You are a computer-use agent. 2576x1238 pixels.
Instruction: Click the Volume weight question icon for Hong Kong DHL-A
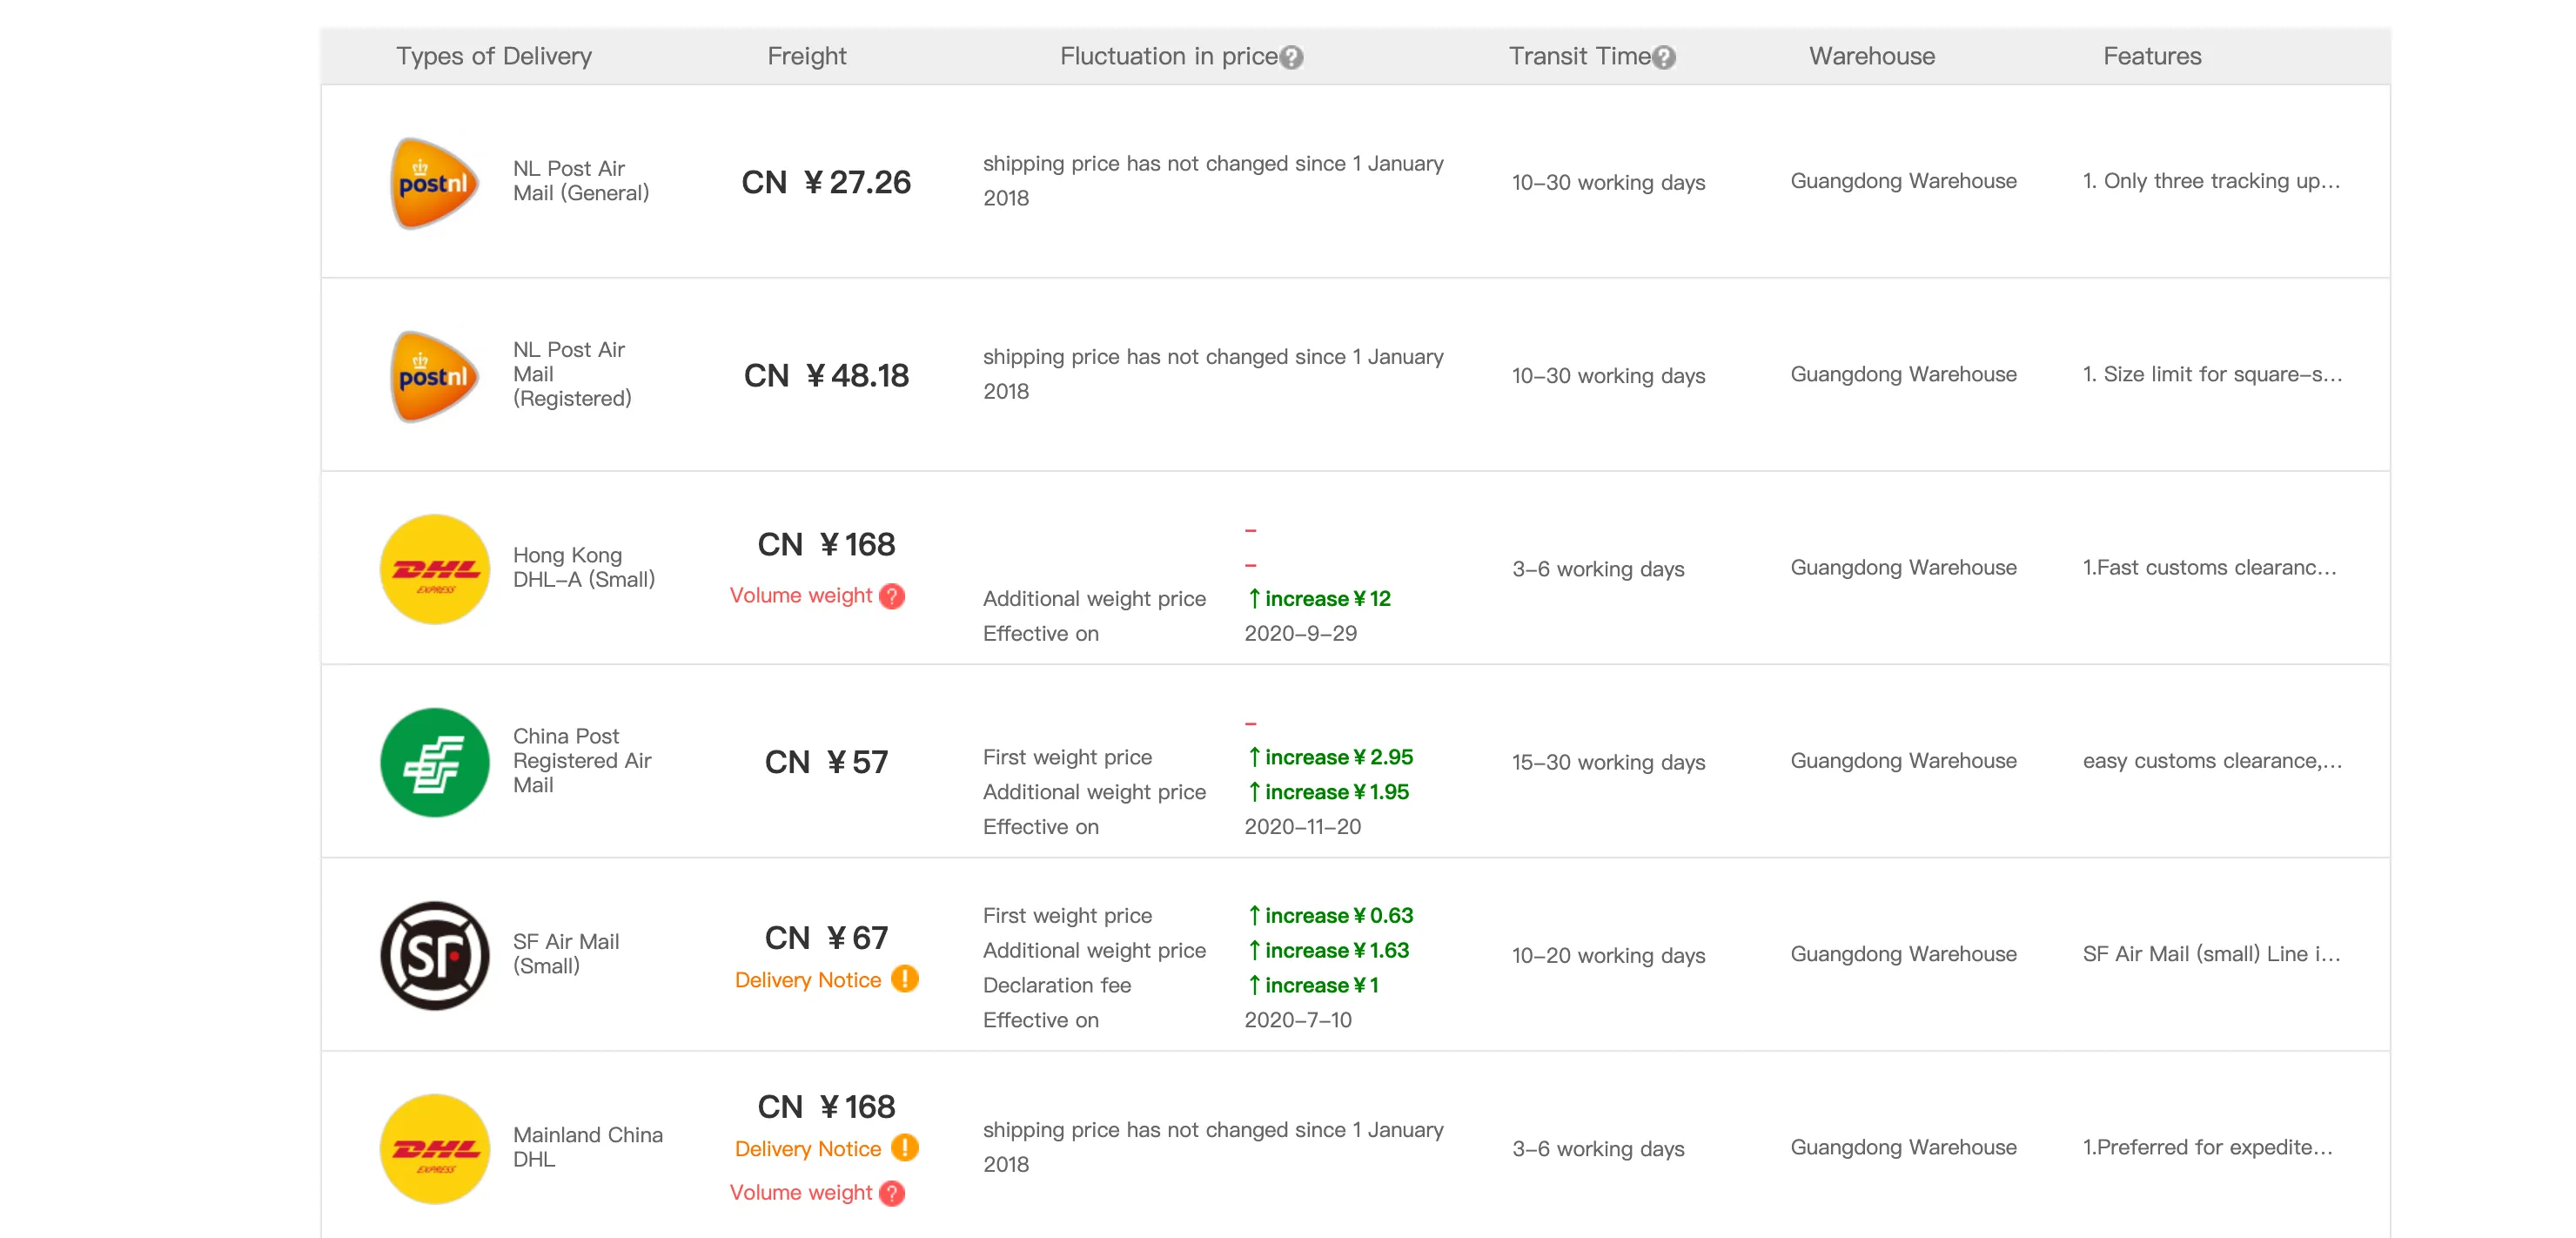pyautogui.click(x=892, y=596)
